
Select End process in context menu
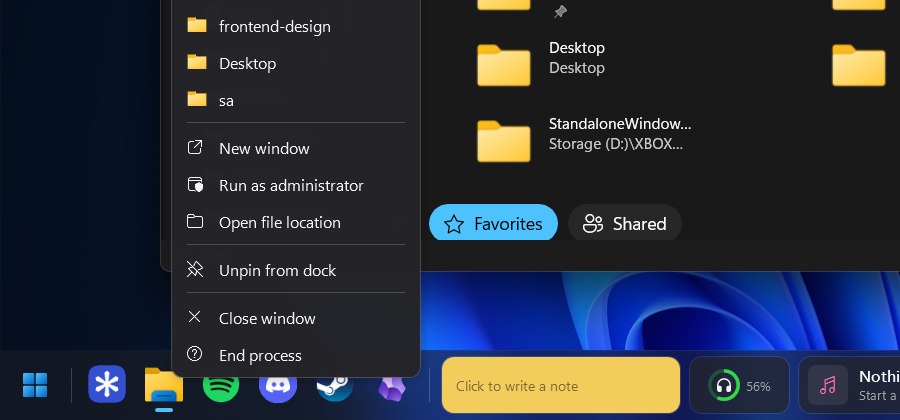pyautogui.click(x=296, y=355)
